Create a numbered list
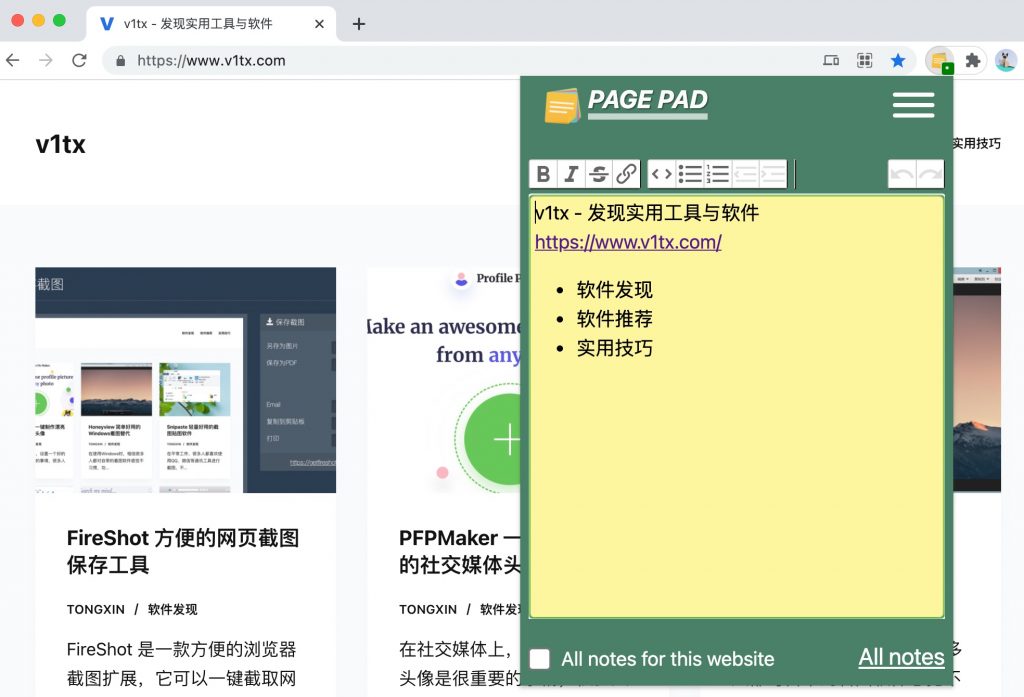This screenshot has width=1024, height=697. pyautogui.click(x=717, y=174)
